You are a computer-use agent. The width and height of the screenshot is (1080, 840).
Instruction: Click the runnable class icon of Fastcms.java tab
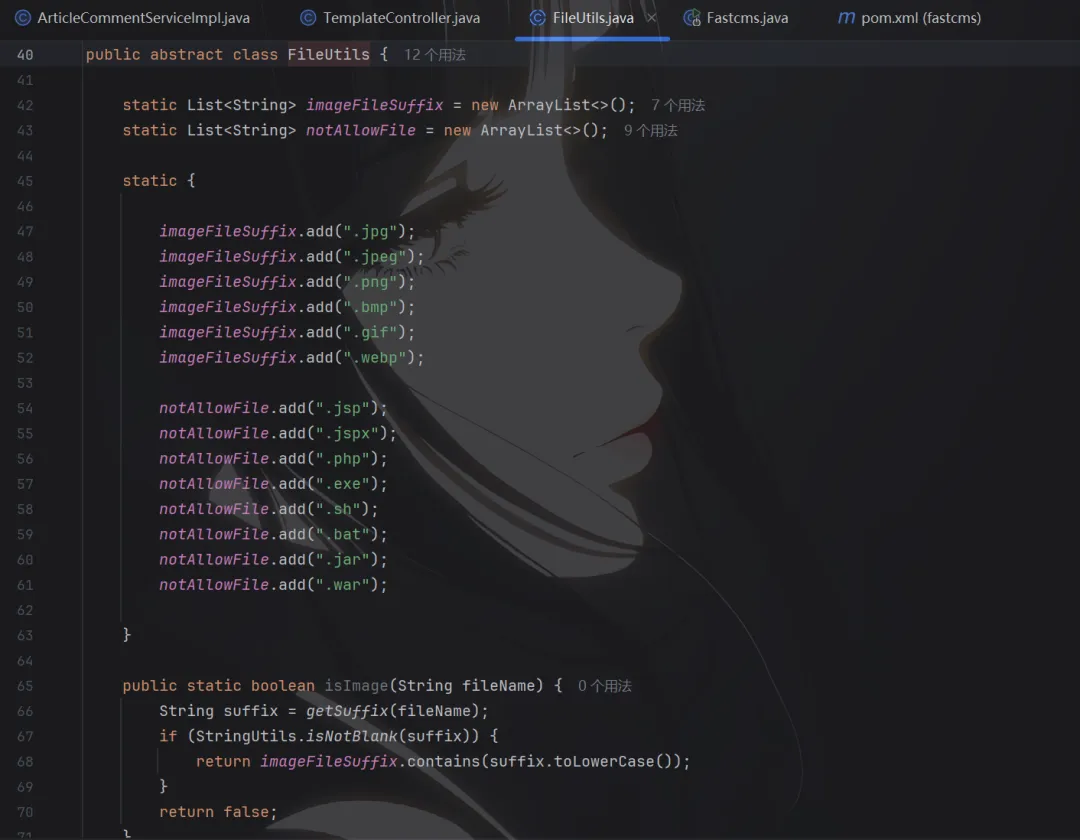click(x=692, y=18)
